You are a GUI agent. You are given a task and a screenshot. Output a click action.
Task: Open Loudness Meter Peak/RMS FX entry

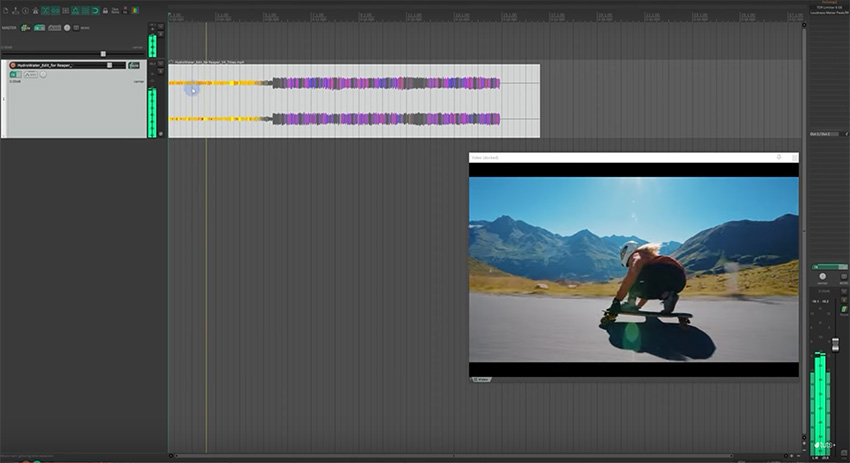pos(828,12)
